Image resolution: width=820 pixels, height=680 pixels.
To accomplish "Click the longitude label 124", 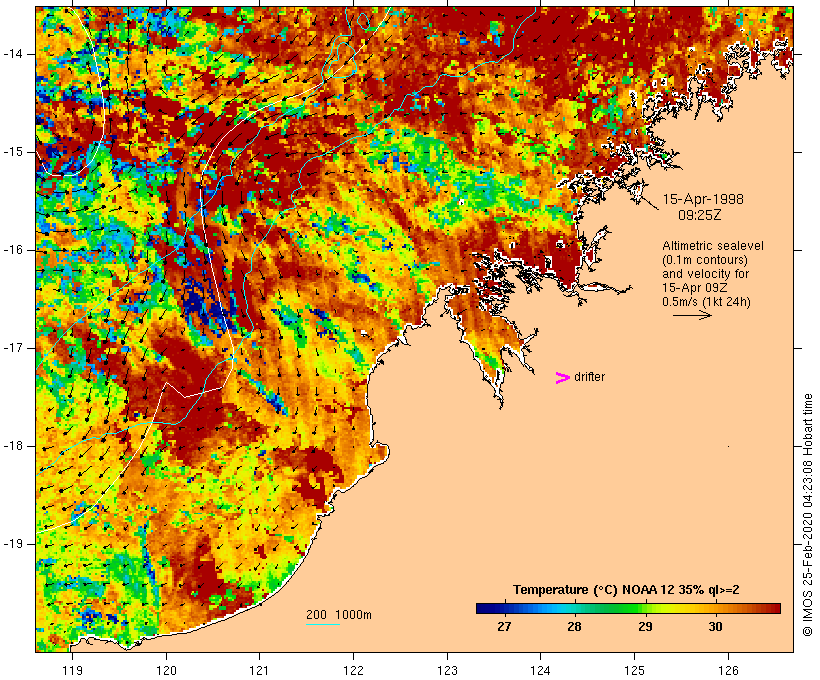I will coord(541,670).
